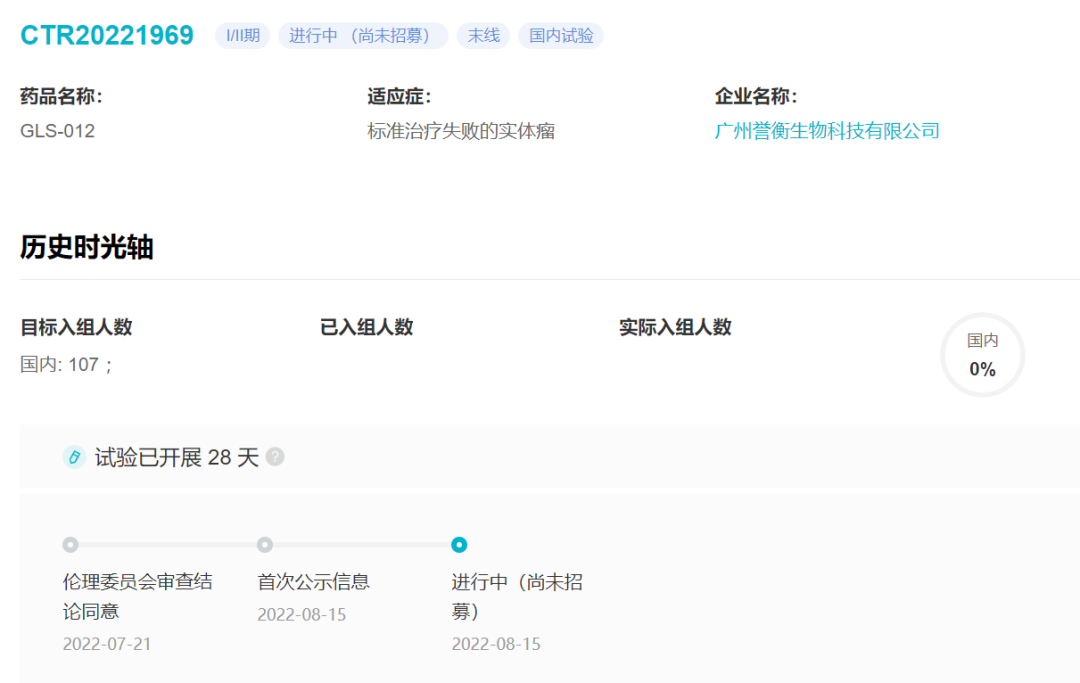1080x683 pixels.
Task: Click the 目标入组人数 label
Action: (76, 327)
